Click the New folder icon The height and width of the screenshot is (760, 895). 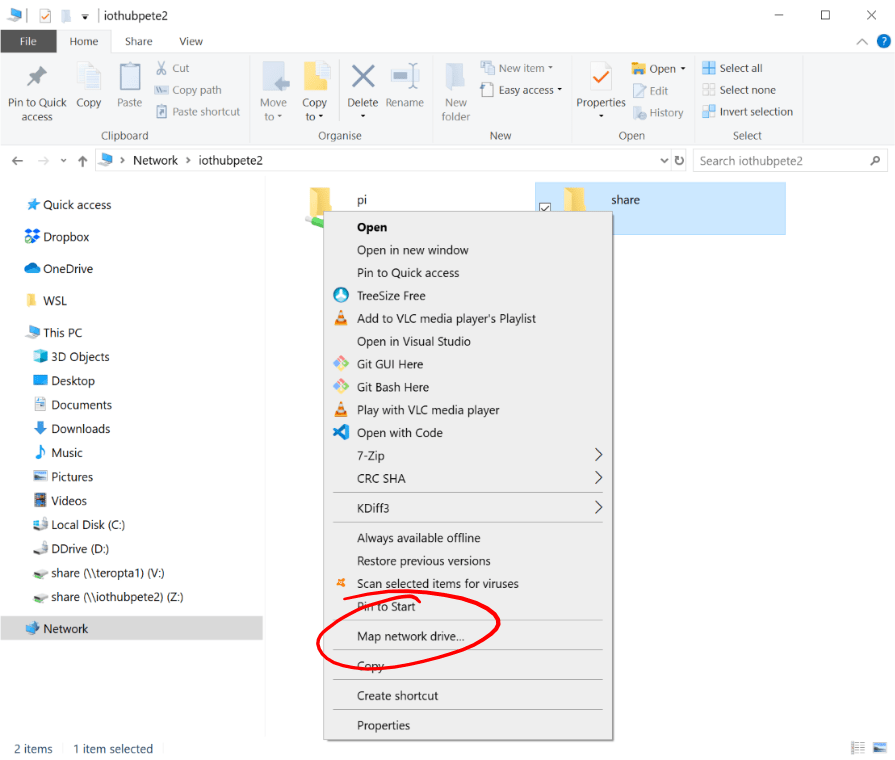(455, 77)
